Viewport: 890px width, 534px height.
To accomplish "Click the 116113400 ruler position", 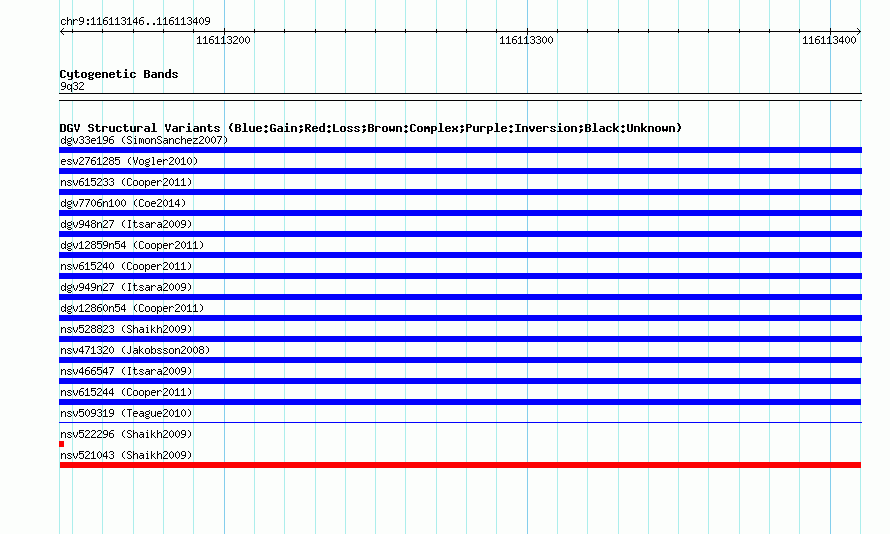I will 829,40.
